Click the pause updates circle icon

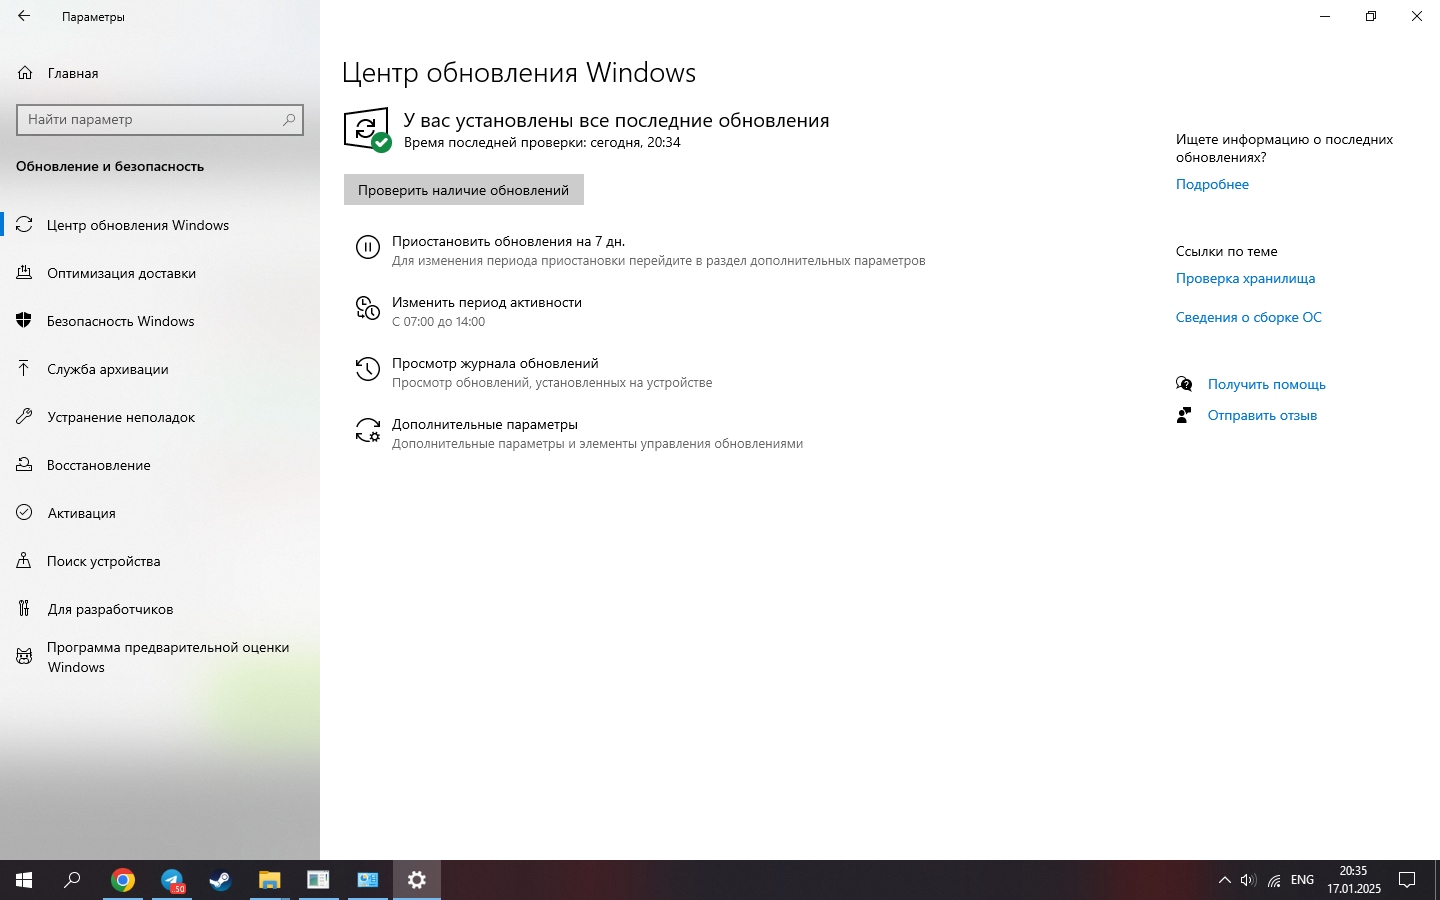(368, 248)
